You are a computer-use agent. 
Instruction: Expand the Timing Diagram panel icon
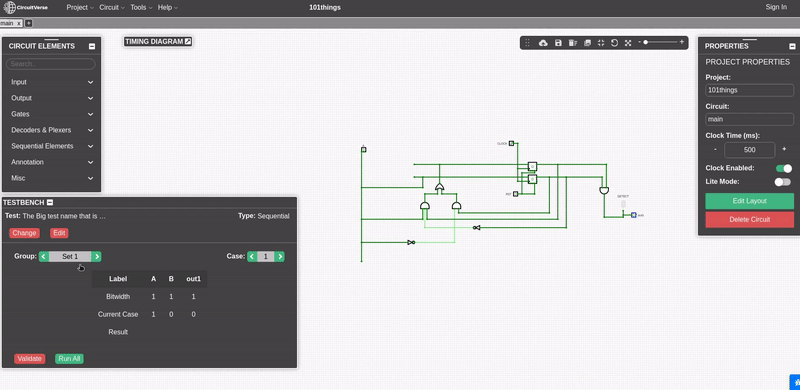[x=188, y=41]
